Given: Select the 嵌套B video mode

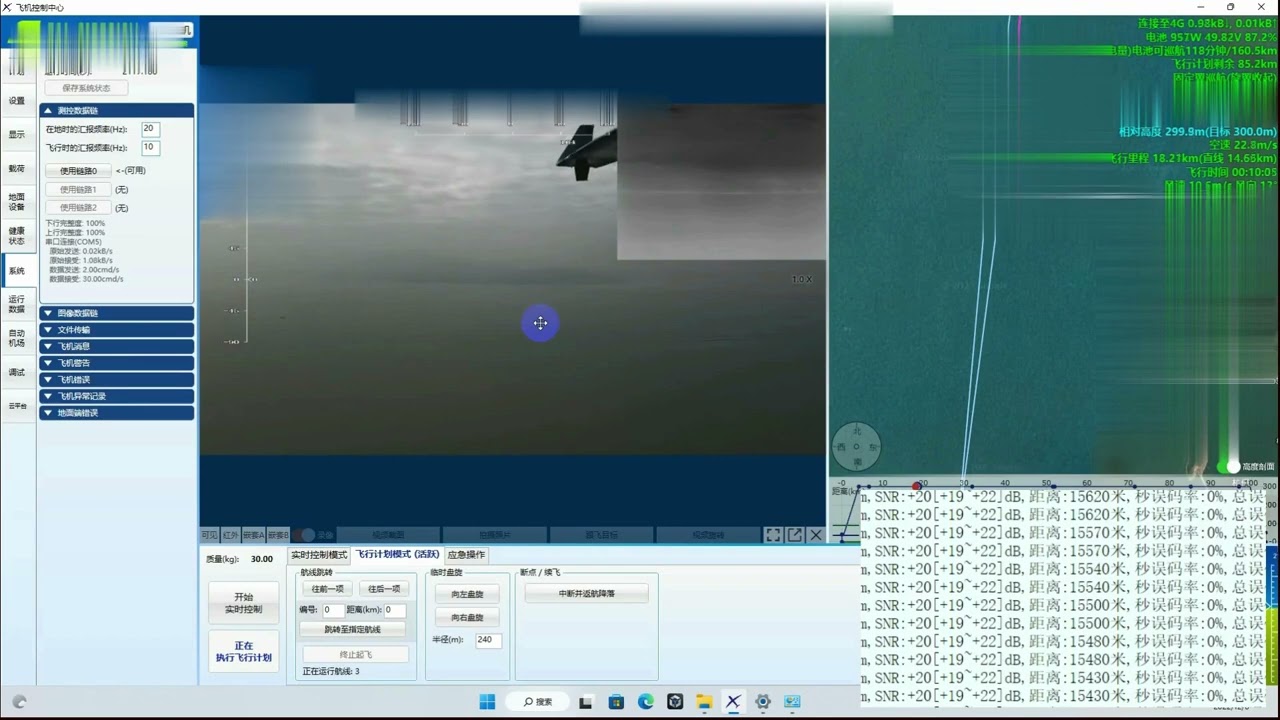Looking at the screenshot, I should point(277,535).
